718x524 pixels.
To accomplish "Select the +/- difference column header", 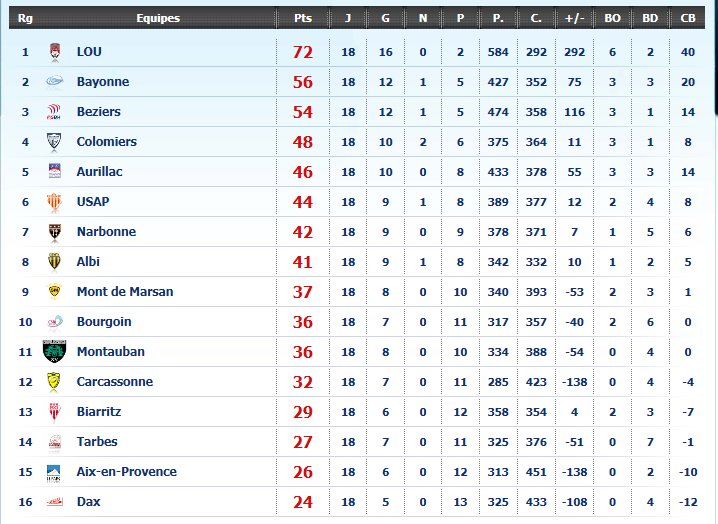I will tap(574, 18).
